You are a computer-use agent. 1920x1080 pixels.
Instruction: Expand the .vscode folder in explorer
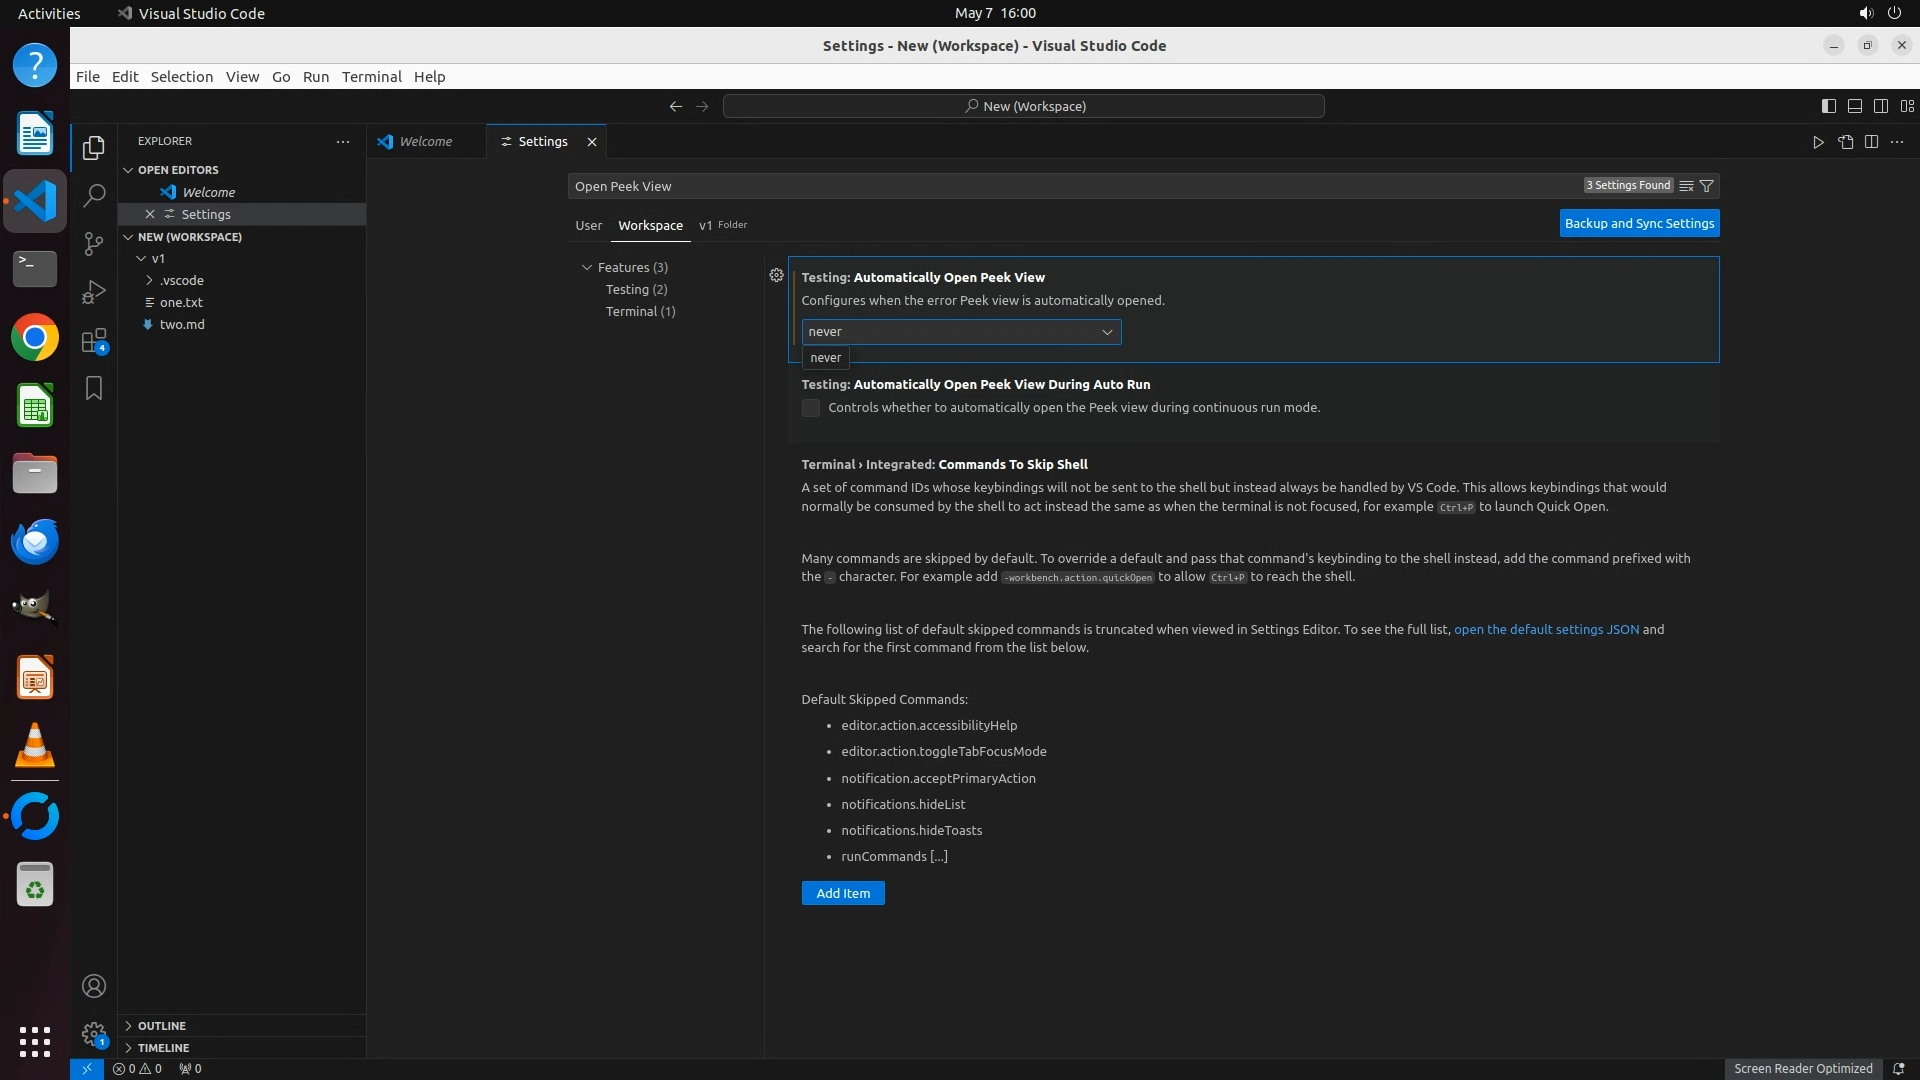click(x=181, y=280)
